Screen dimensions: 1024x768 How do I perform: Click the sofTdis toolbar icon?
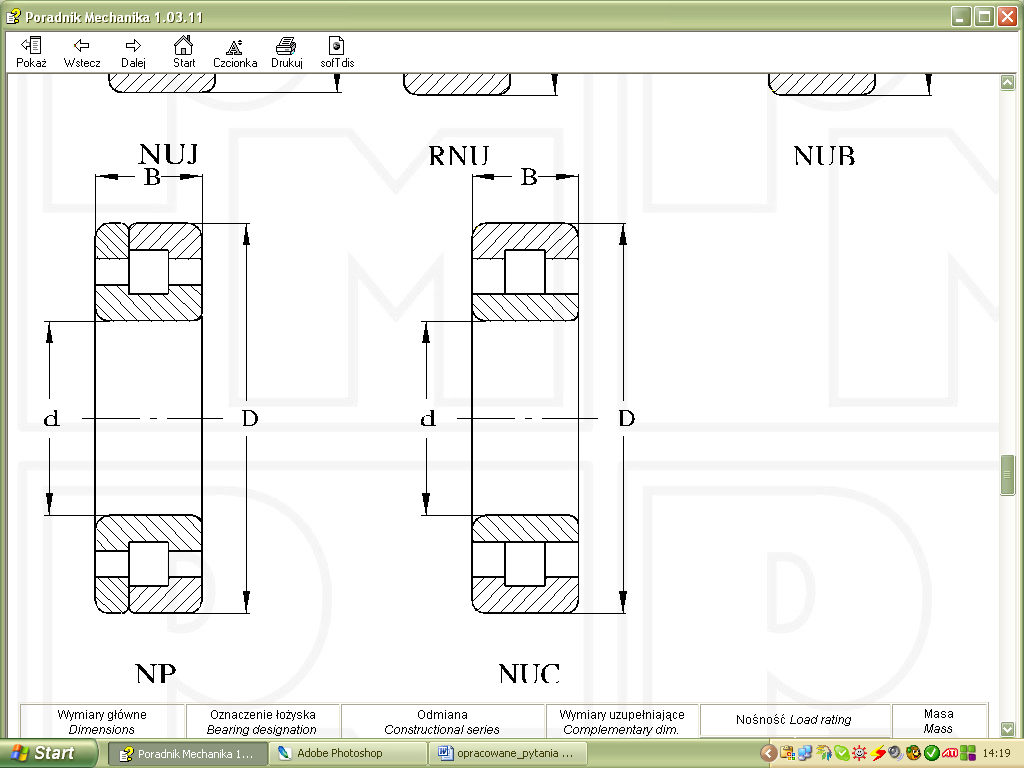[x=337, y=52]
